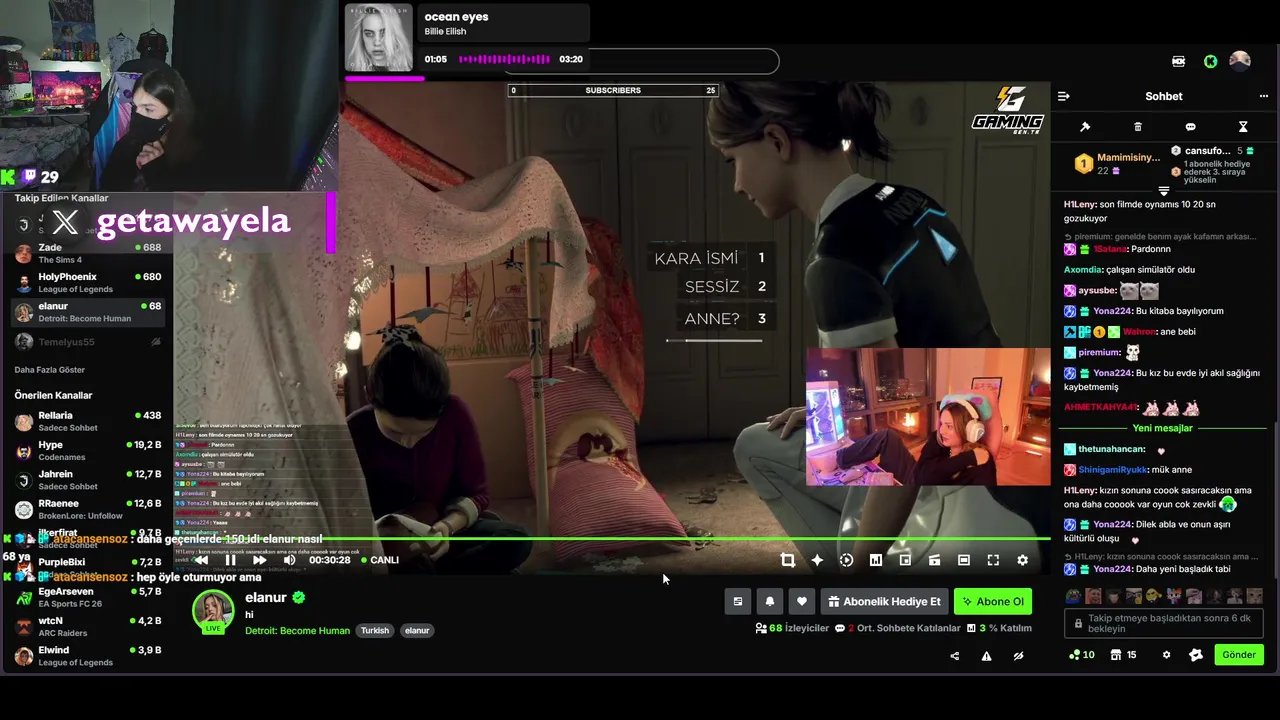Collapse the chat panel with arrow icon
The image size is (1280, 720).
coord(1064,97)
